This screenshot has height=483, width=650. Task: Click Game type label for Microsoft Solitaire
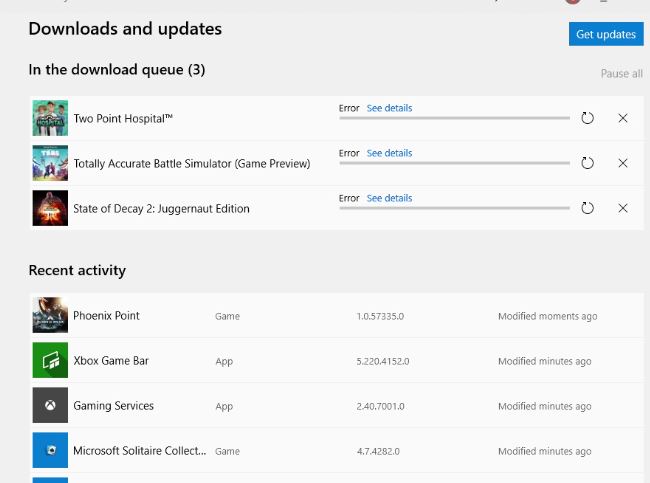227,451
